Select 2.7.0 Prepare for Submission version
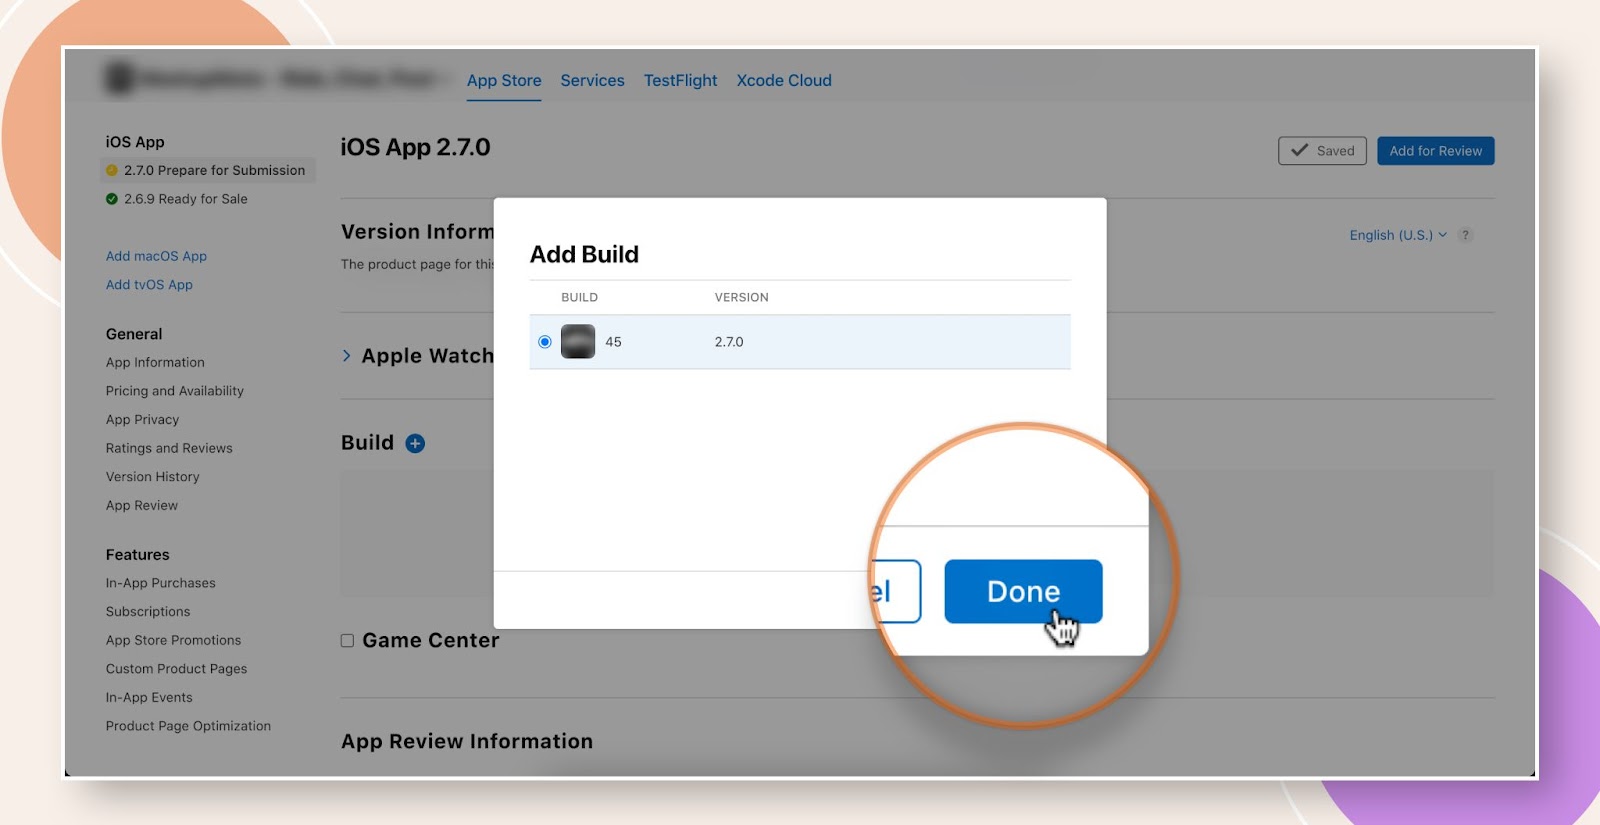Viewport: 1600px width, 825px height. 207,170
